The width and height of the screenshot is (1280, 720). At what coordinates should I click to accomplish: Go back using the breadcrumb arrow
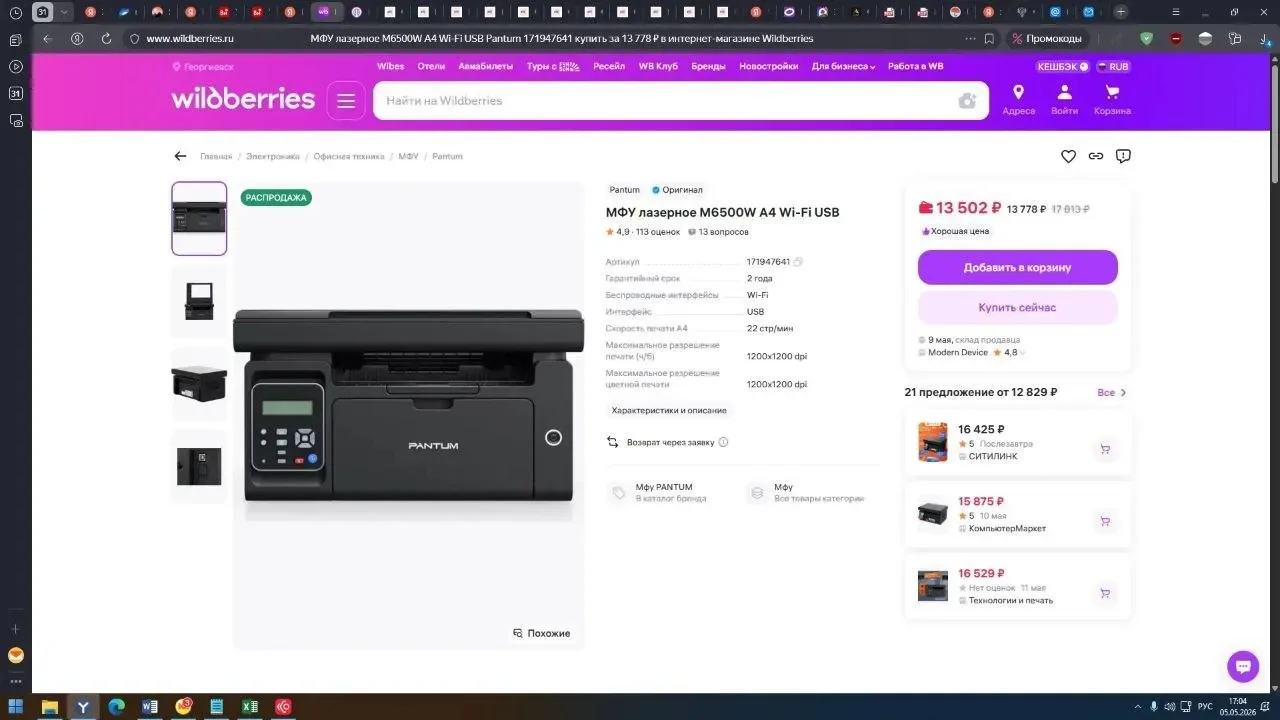[180, 156]
